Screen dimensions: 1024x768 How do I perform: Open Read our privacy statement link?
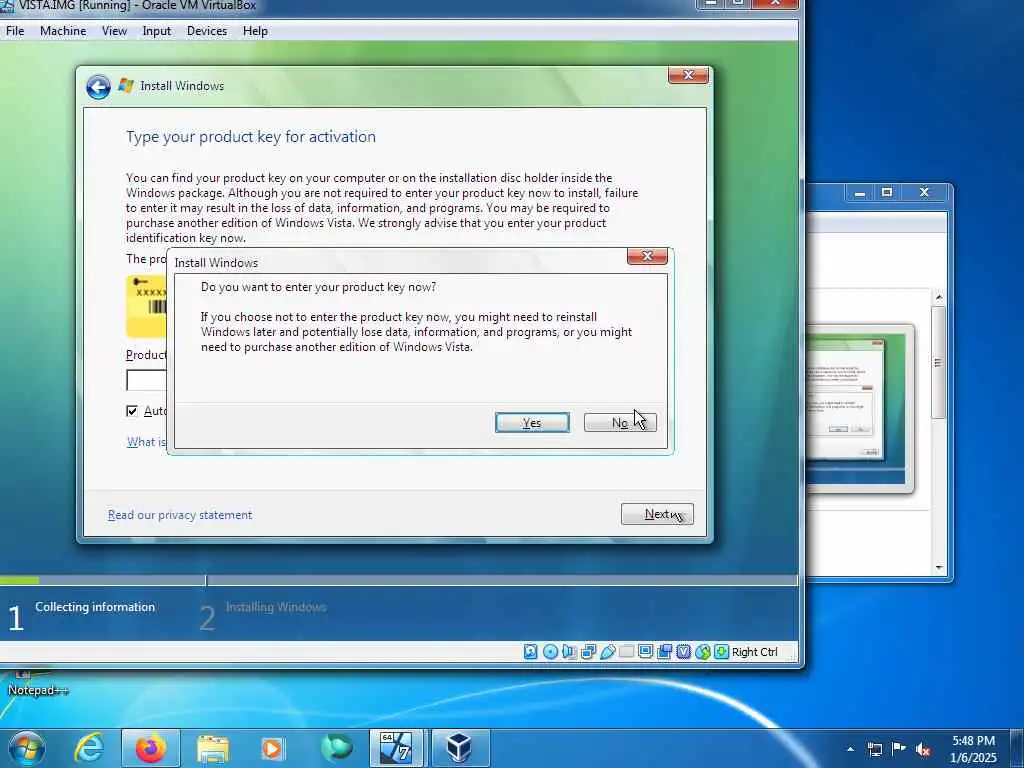[180, 515]
